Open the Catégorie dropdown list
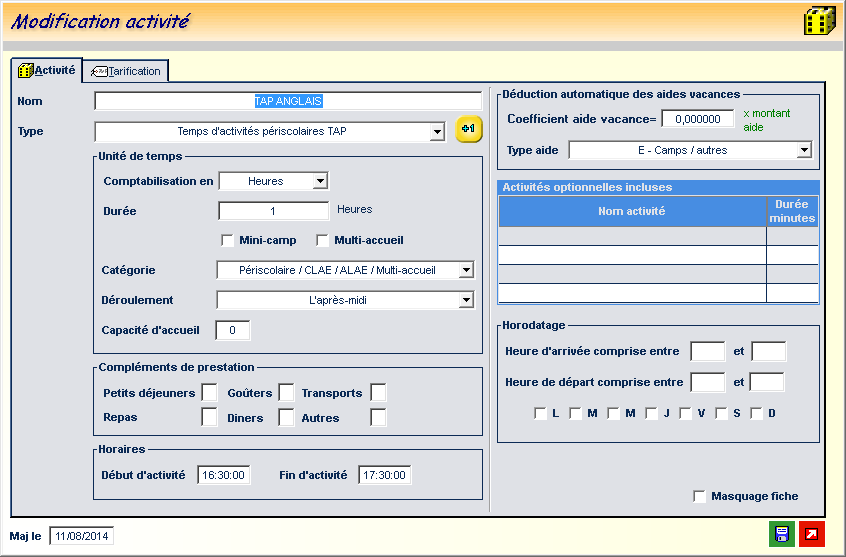846x557 pixels. [x=465, y=270]
